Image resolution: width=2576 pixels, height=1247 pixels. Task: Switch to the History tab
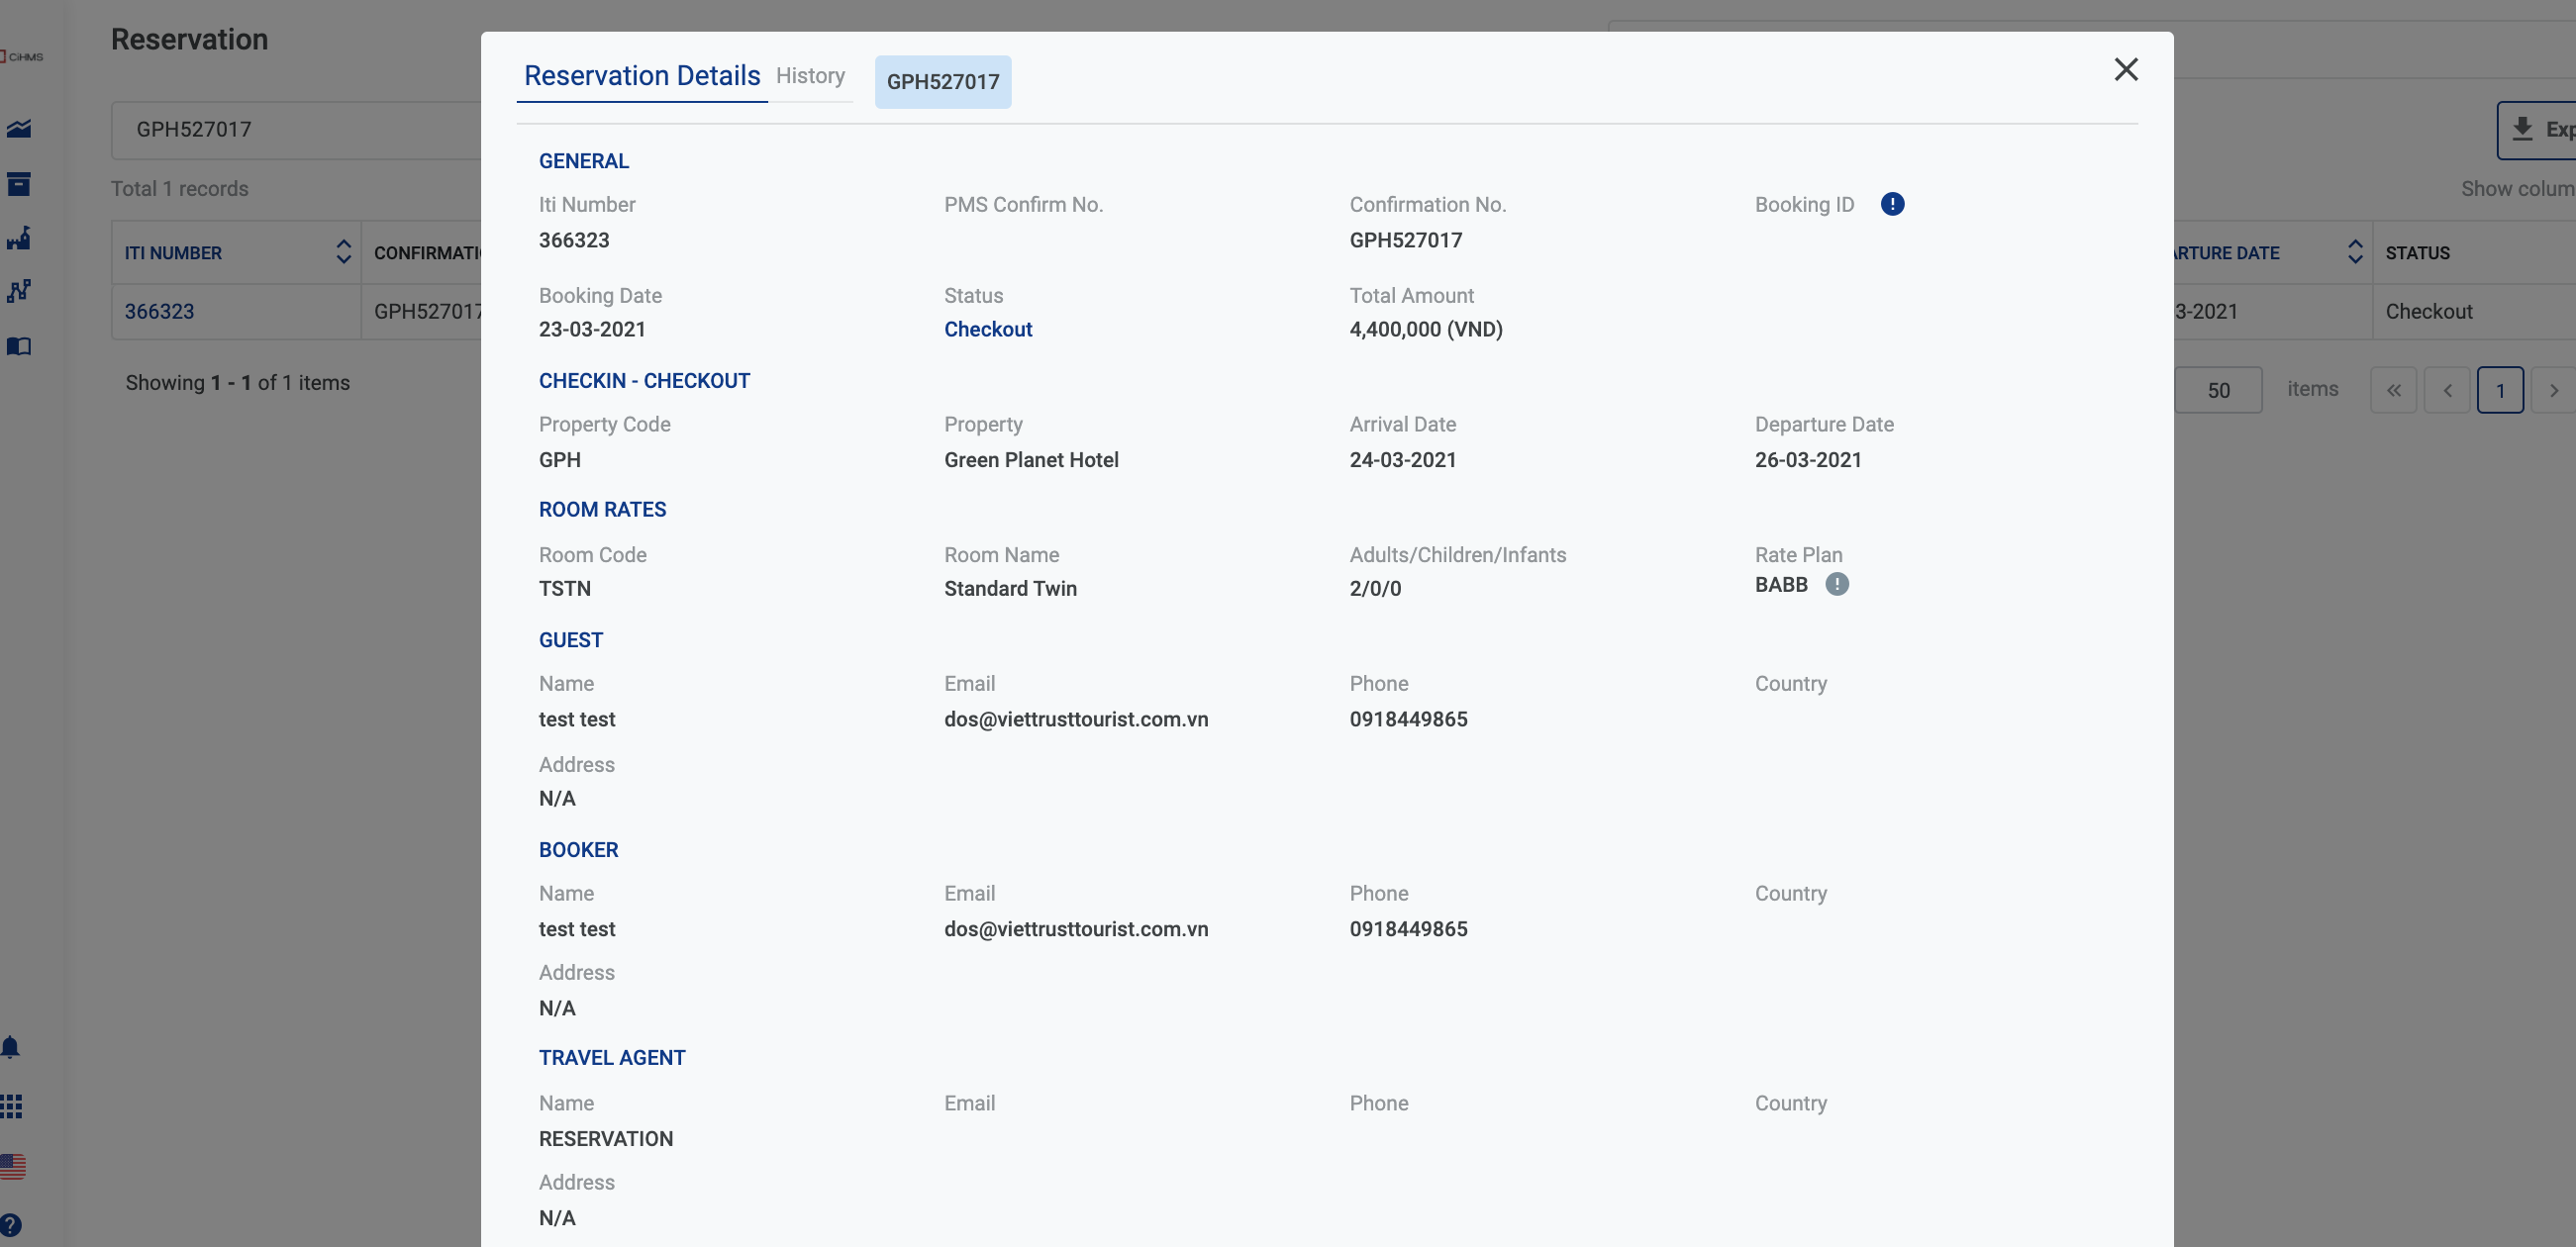point(810,76)
